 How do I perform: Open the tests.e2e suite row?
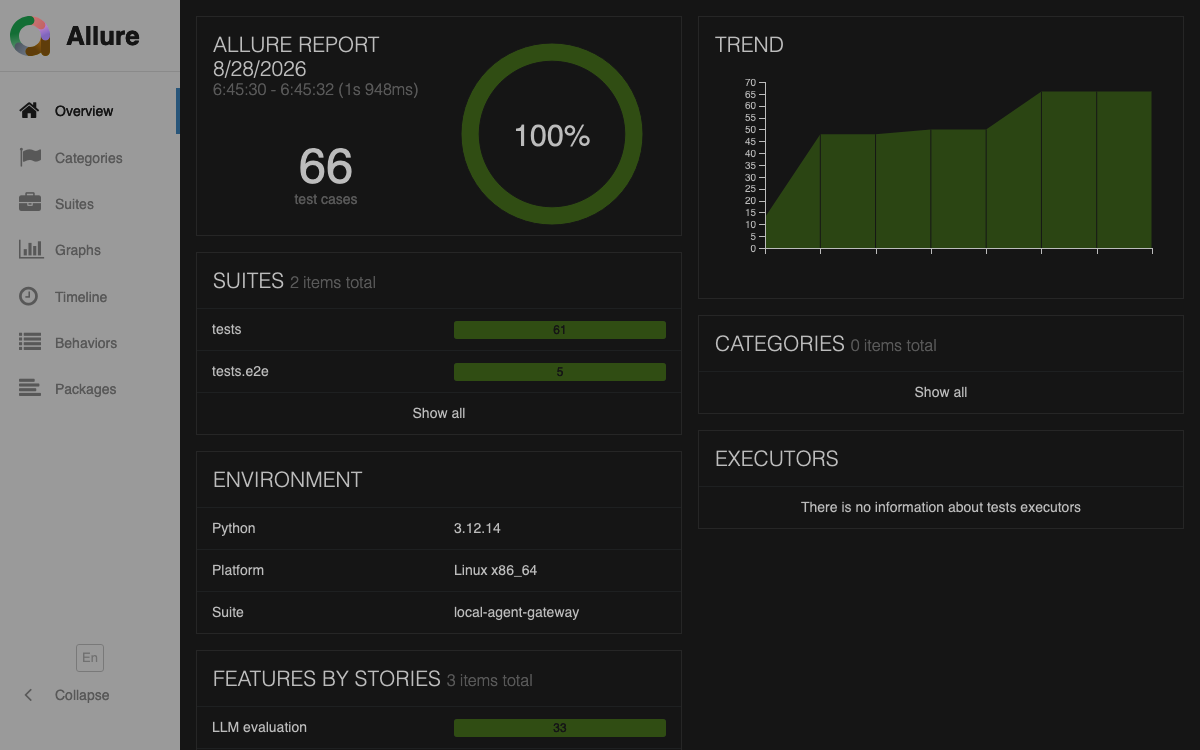point(439,371)
